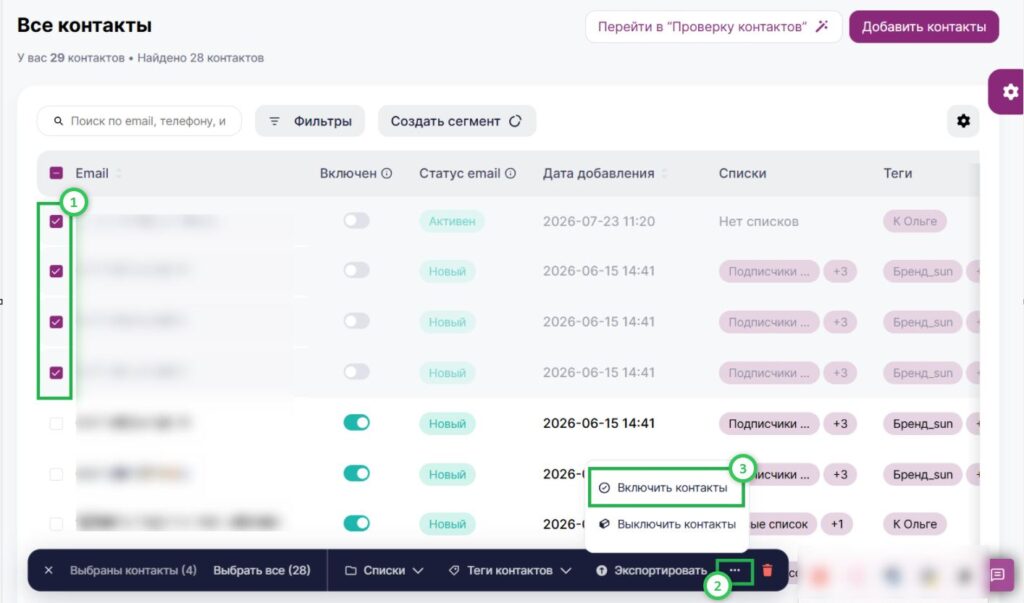Click Экспортировать in bottom bar
Screen dimensions: 1024x603
click(651, 570)
